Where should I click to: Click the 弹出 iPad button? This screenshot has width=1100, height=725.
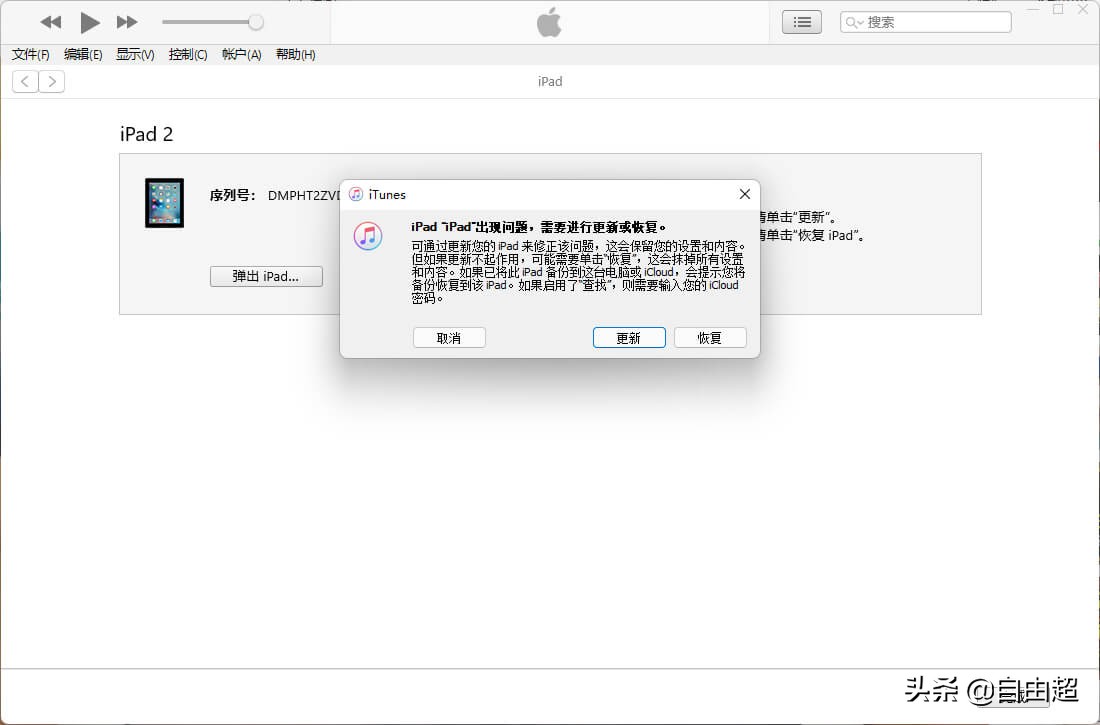click(266, 276)
